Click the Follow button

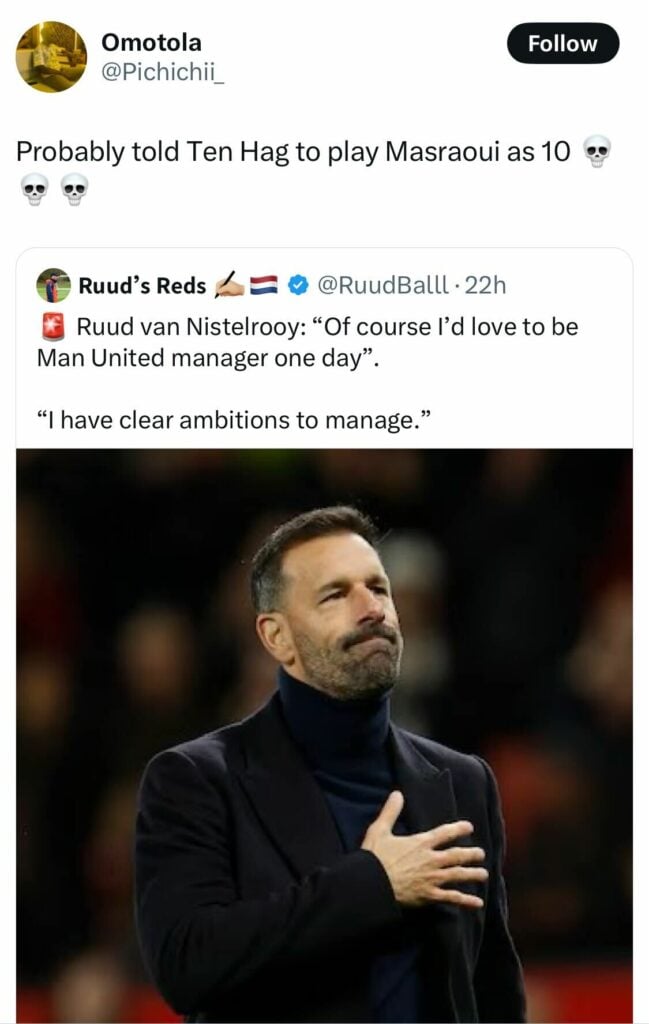click(x=562, y=44)
